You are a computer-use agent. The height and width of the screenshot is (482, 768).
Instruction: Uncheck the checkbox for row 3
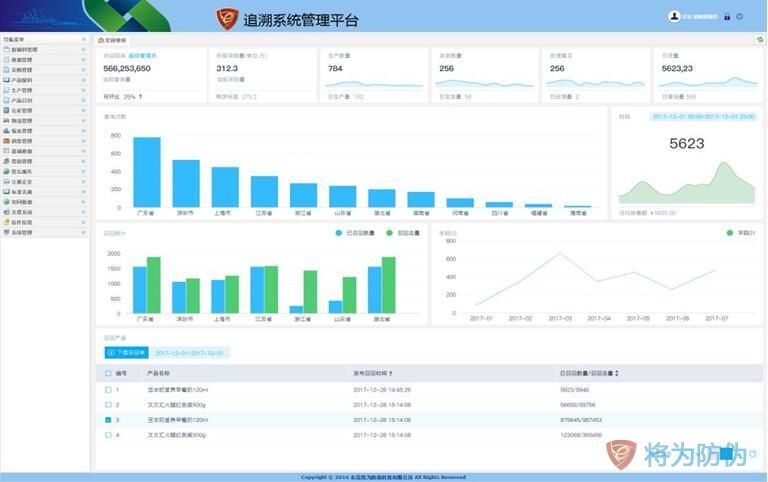tap(109, 421)
